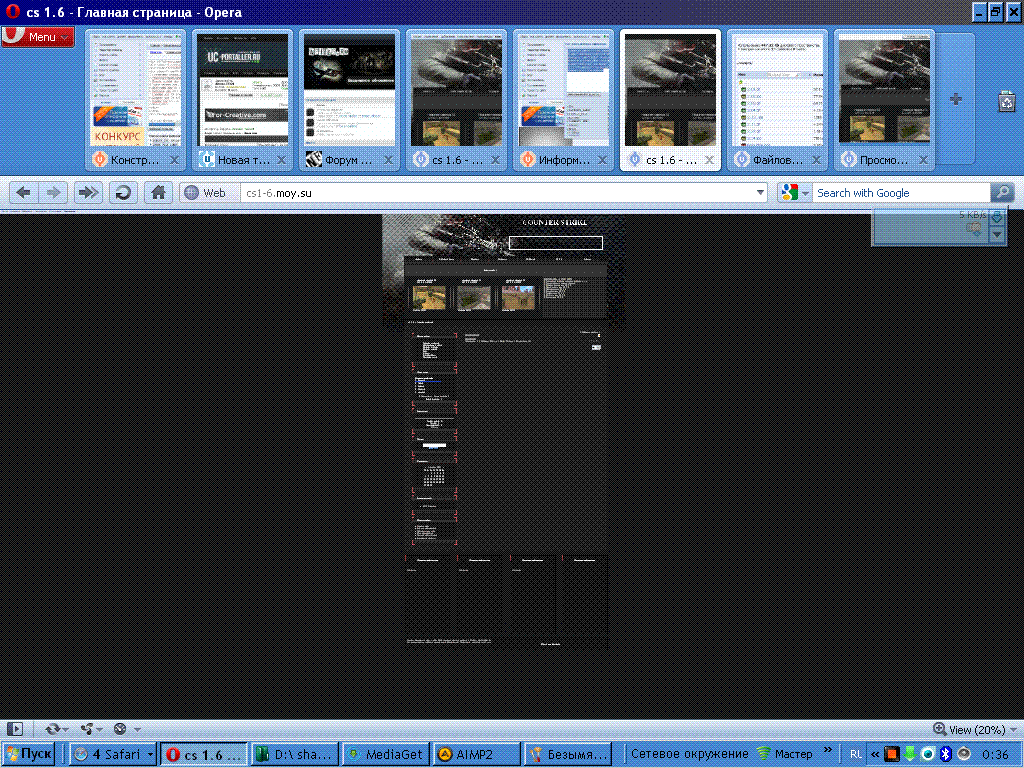
Task: Add a new tab with plus button
Action: 956,99
